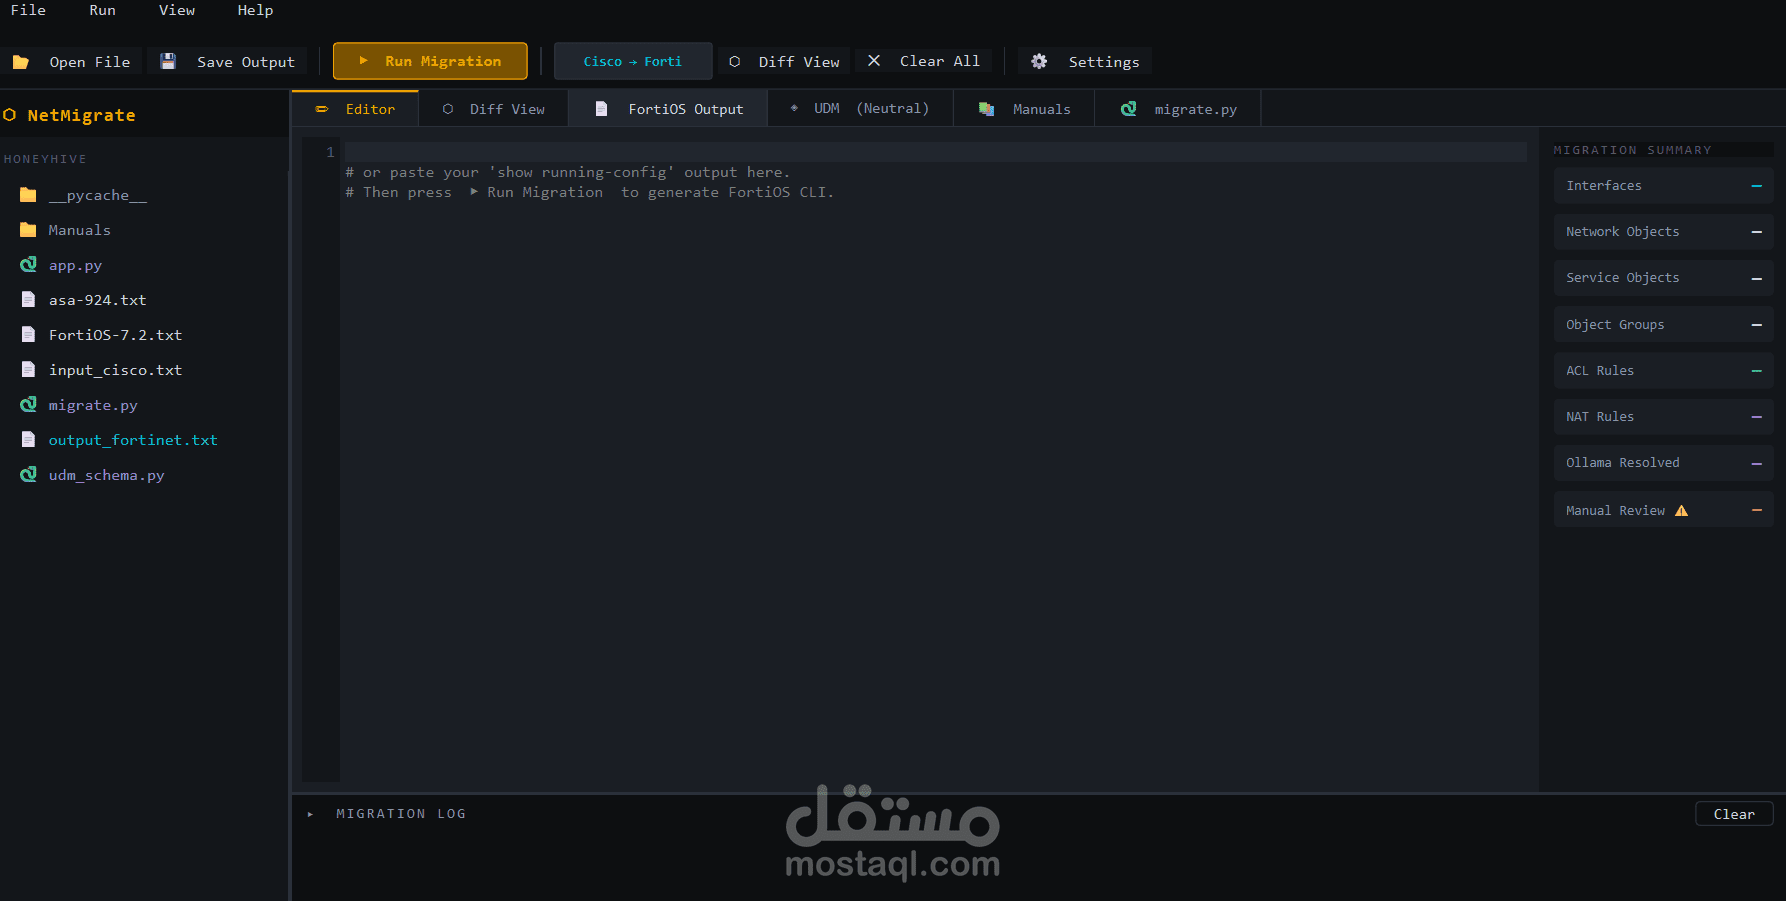Open app.py from file tree
Image resolution: width=1786 pixels, height=901 pixels.
(x=76, y=266)
